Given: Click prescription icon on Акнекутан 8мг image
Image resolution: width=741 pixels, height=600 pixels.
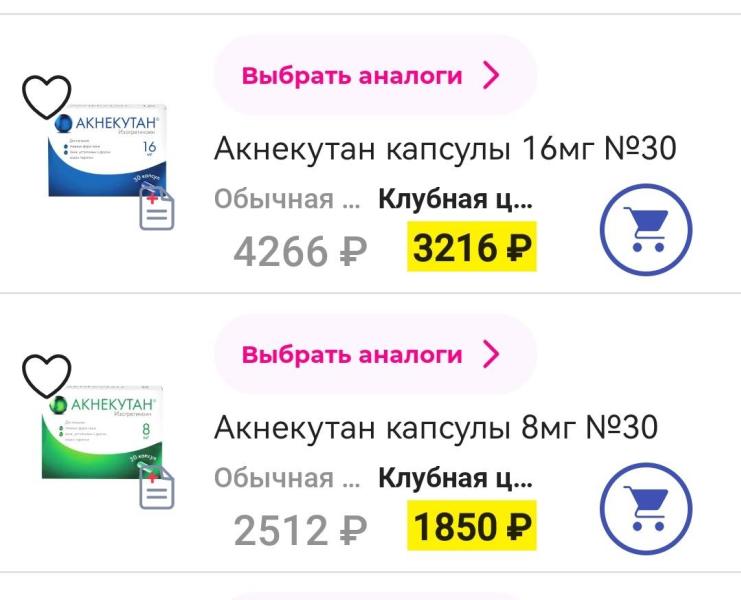Looking at the screenshot, I should tap(157, 487).
